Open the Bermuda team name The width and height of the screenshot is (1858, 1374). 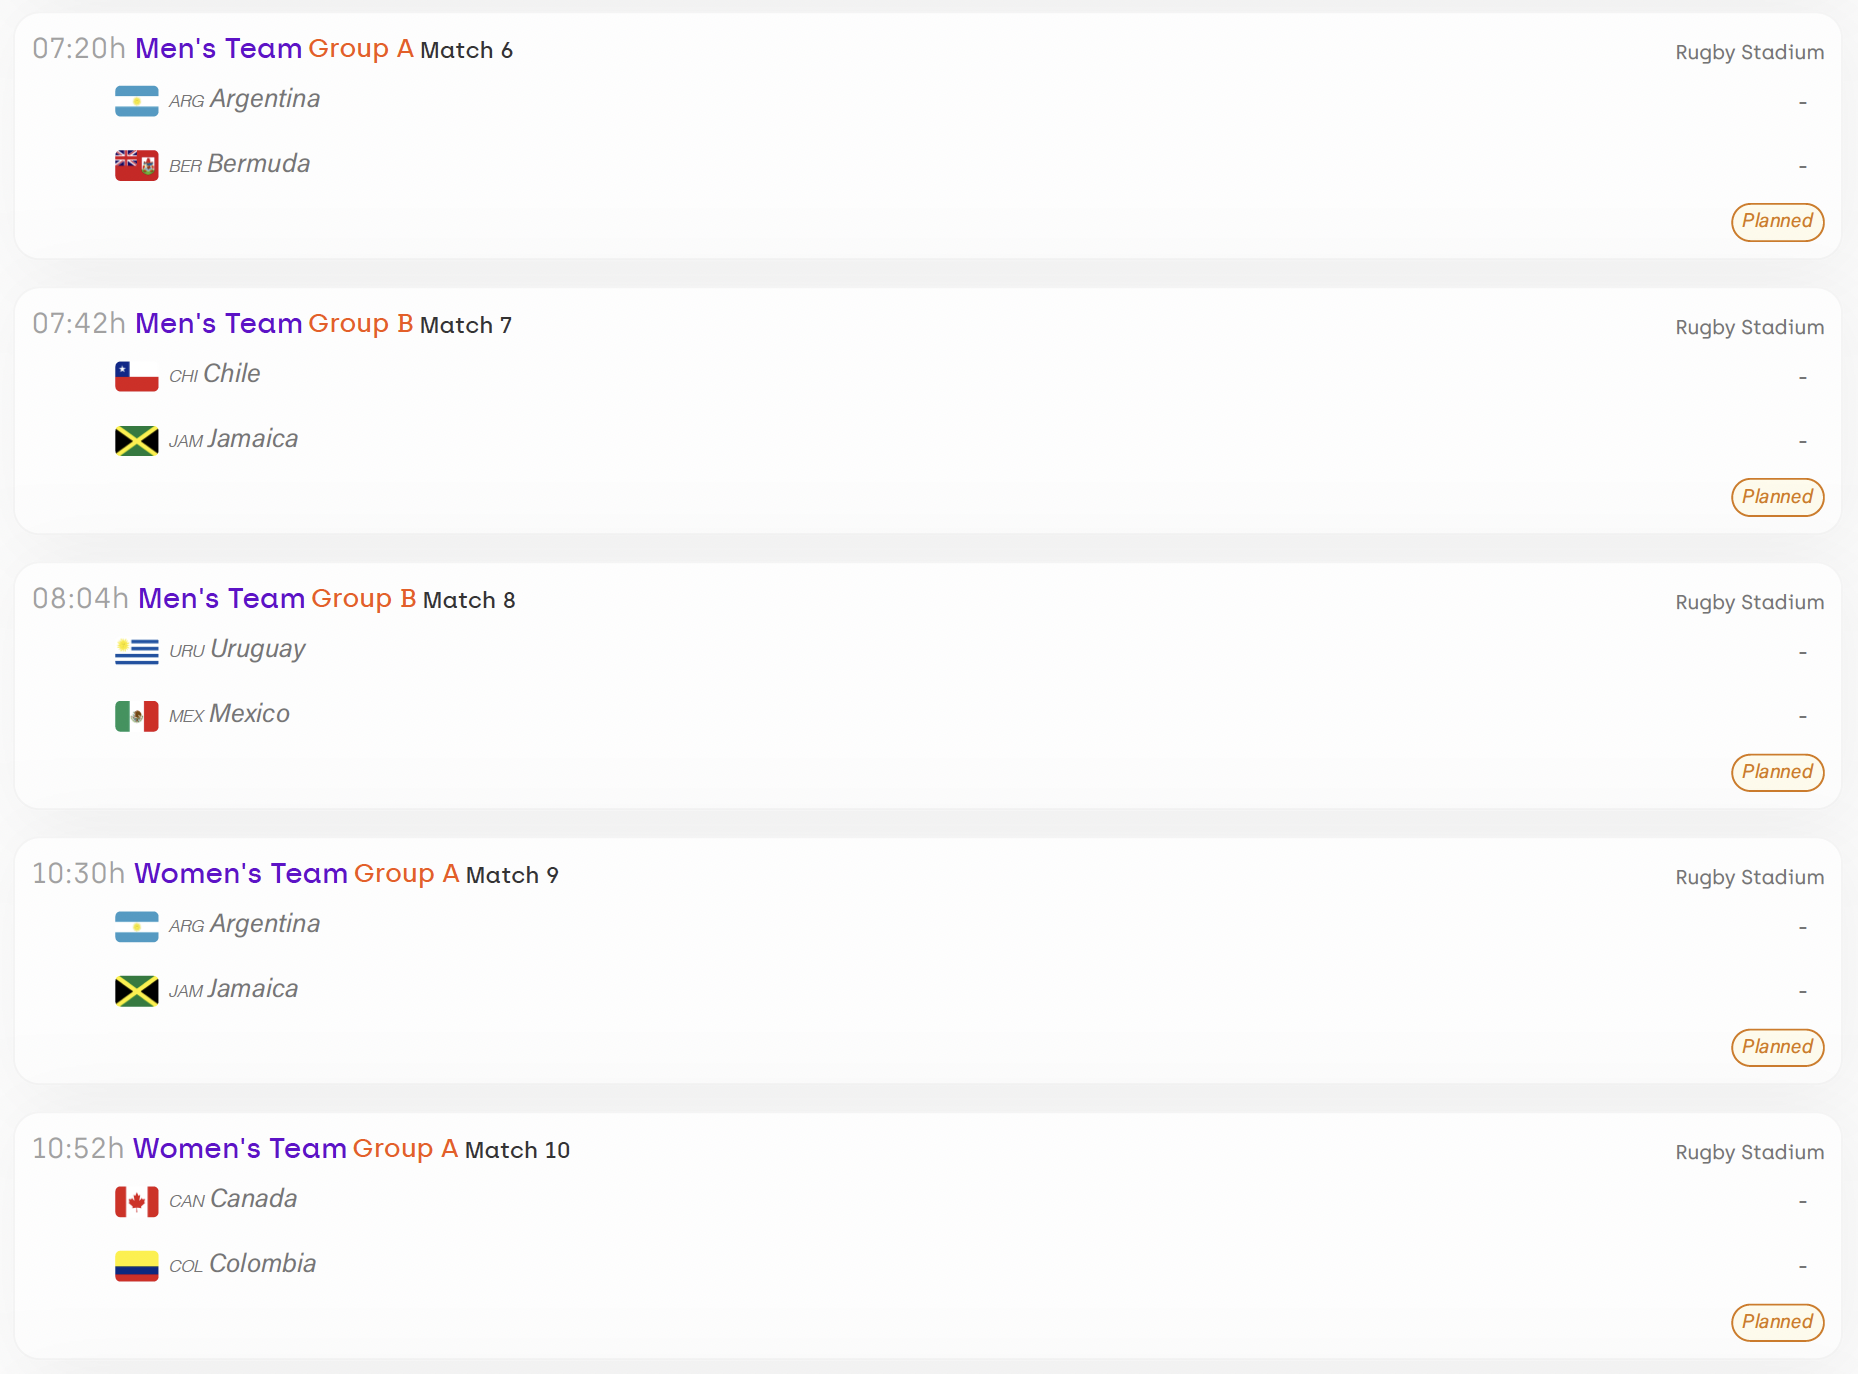click(x=259, y=164)
